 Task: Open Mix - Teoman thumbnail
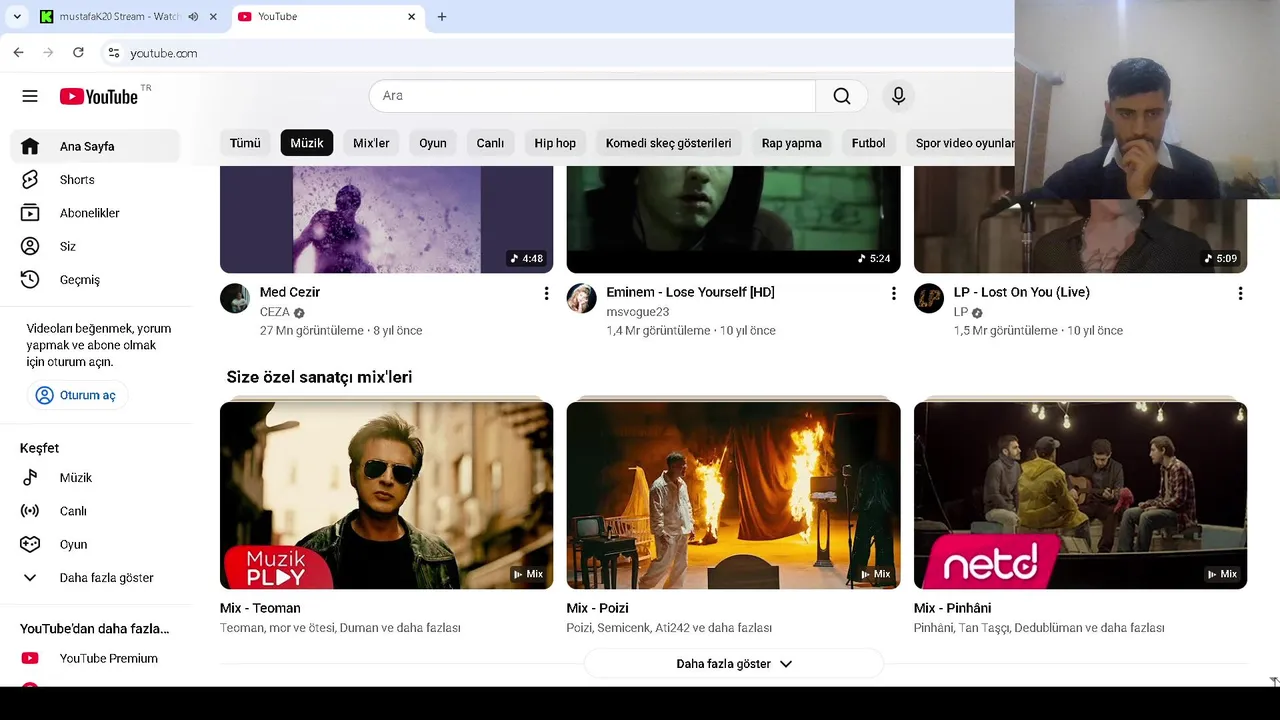pos(386,495)
